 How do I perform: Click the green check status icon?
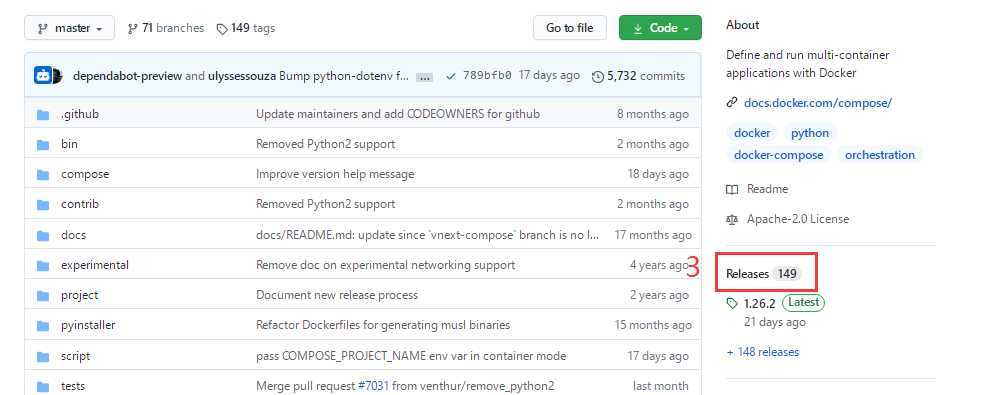click(451, 76)
